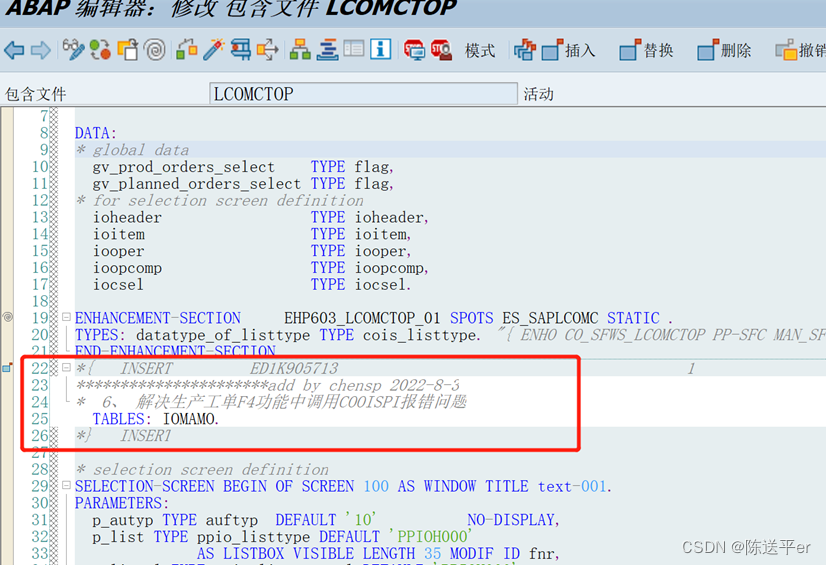Click the 'PARAMETERS:' keyword on line 30

pos(122,503)
